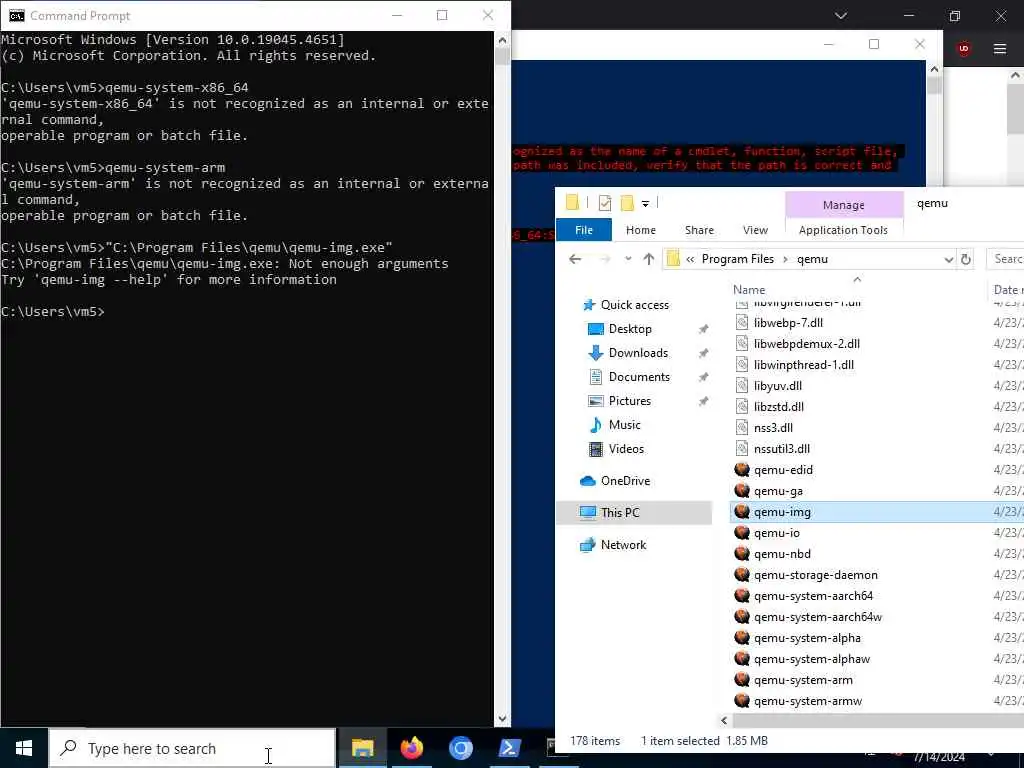1024x768 pixels.
Task: Click the Properties icon in Explorer quick toolbar
Action: click(605, 204)
